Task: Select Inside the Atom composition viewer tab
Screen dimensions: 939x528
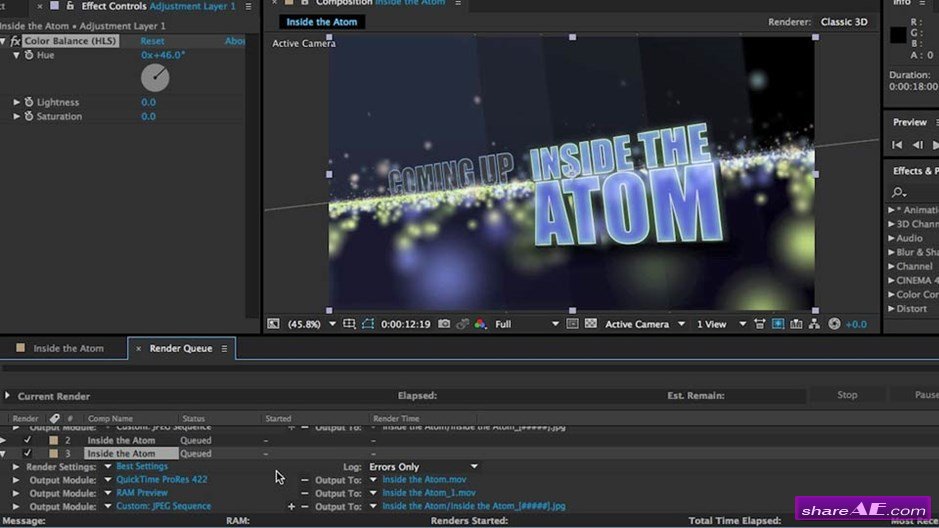Action: click(322, 22)
